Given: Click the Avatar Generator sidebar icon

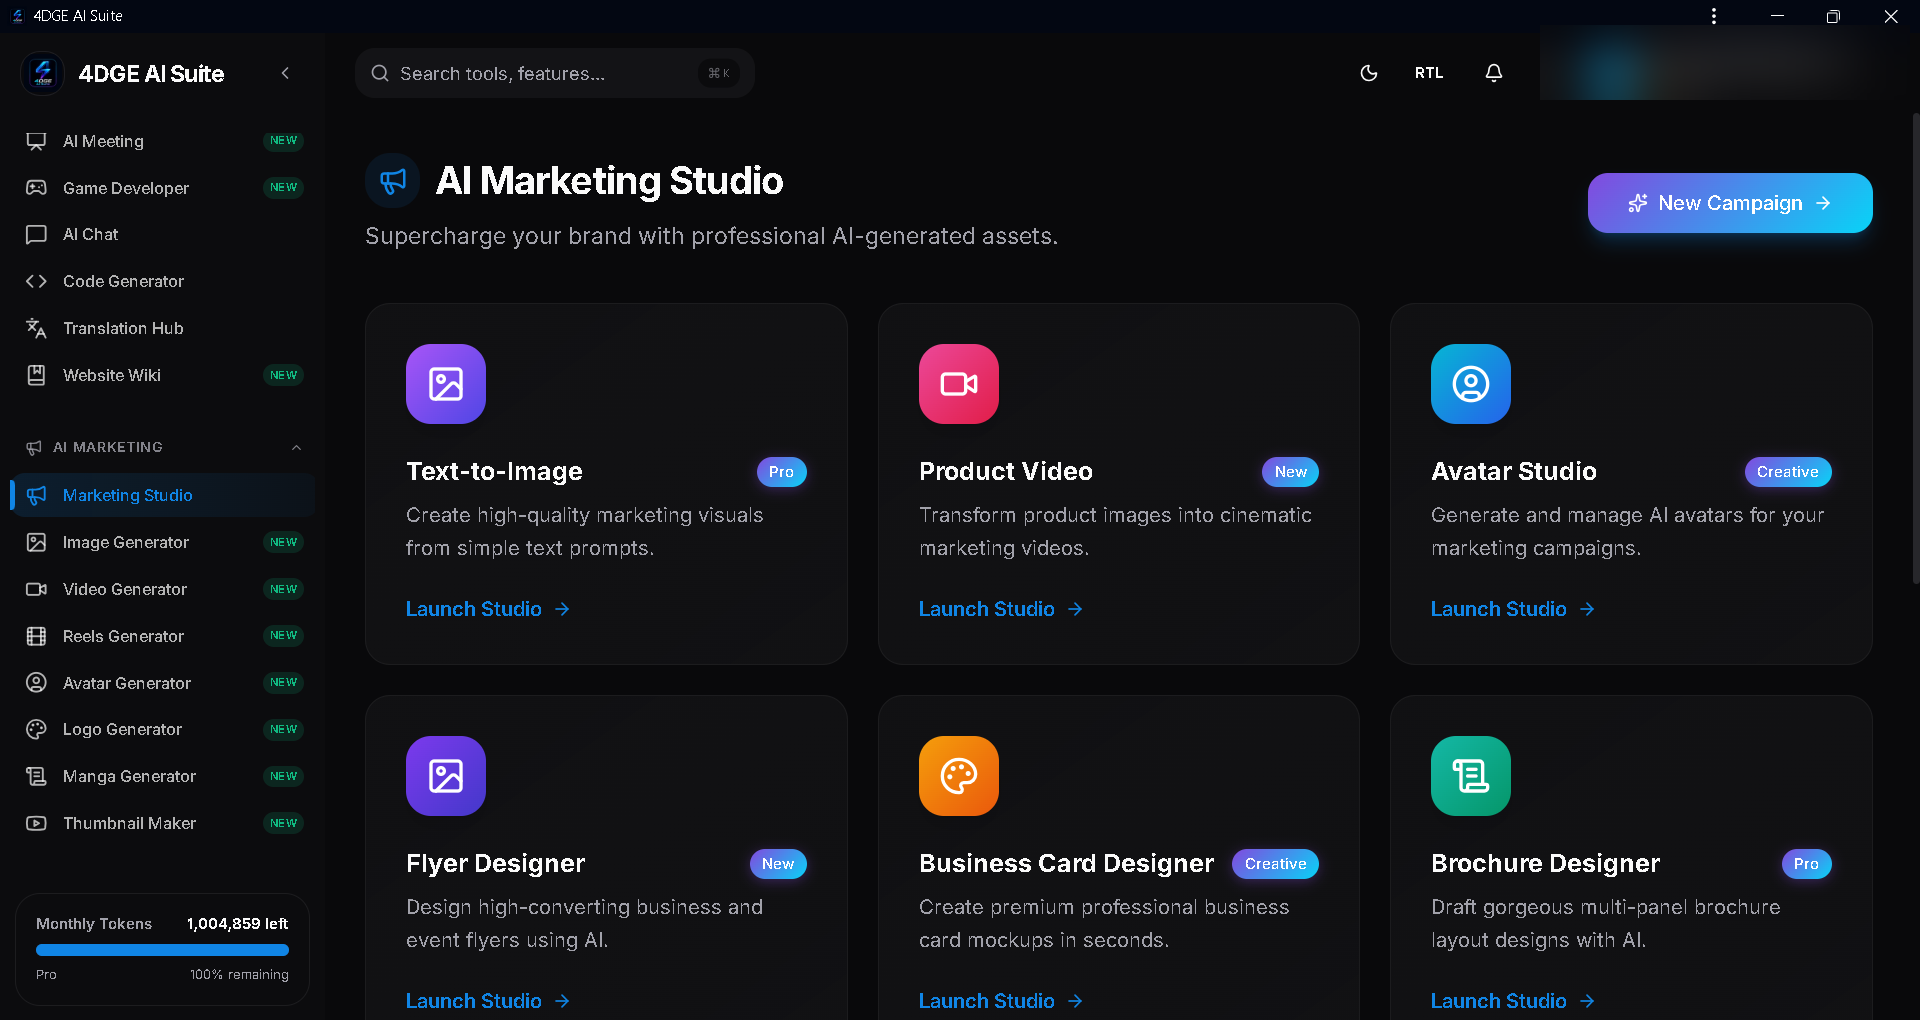Looking at the screenshot, I should pos(36,683).
